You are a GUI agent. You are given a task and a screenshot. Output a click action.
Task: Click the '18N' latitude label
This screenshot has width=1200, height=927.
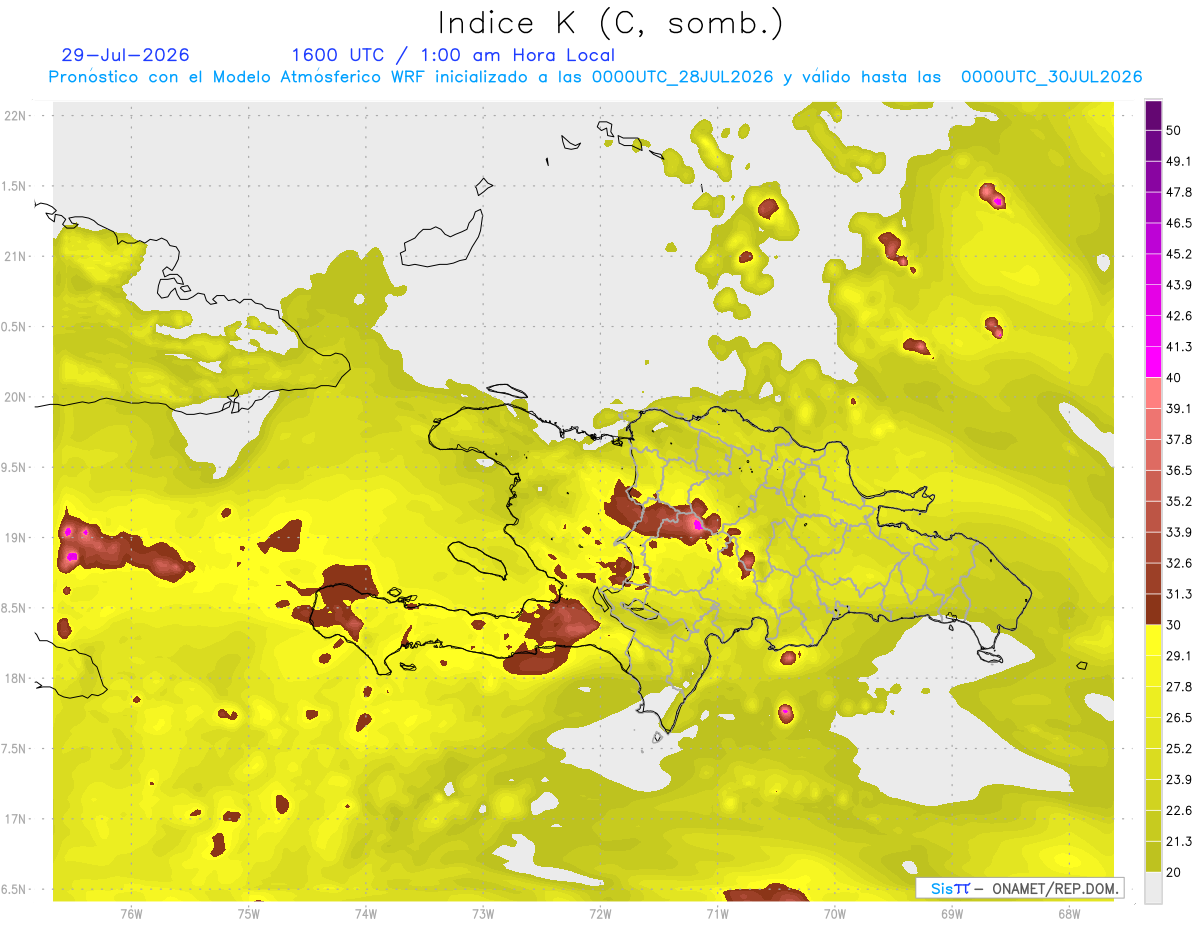point(17,679)
